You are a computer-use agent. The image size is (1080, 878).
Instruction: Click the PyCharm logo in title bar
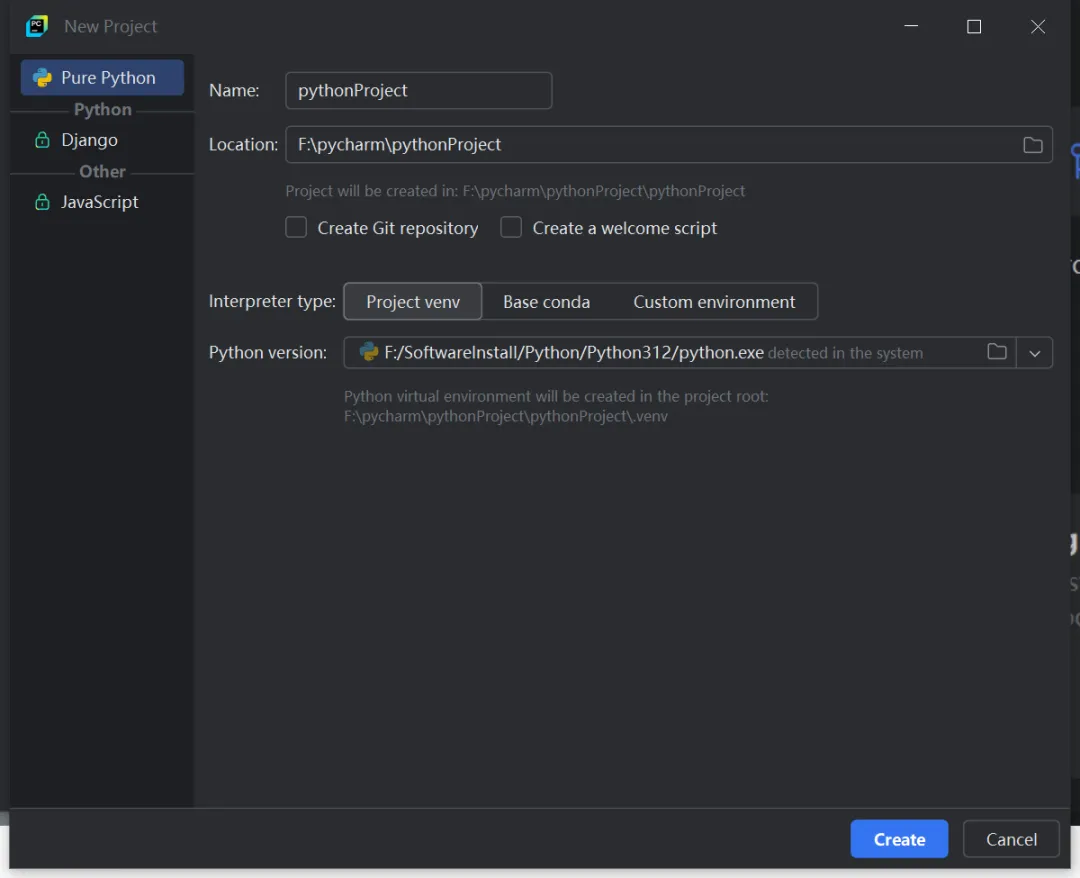coord(37,26)
